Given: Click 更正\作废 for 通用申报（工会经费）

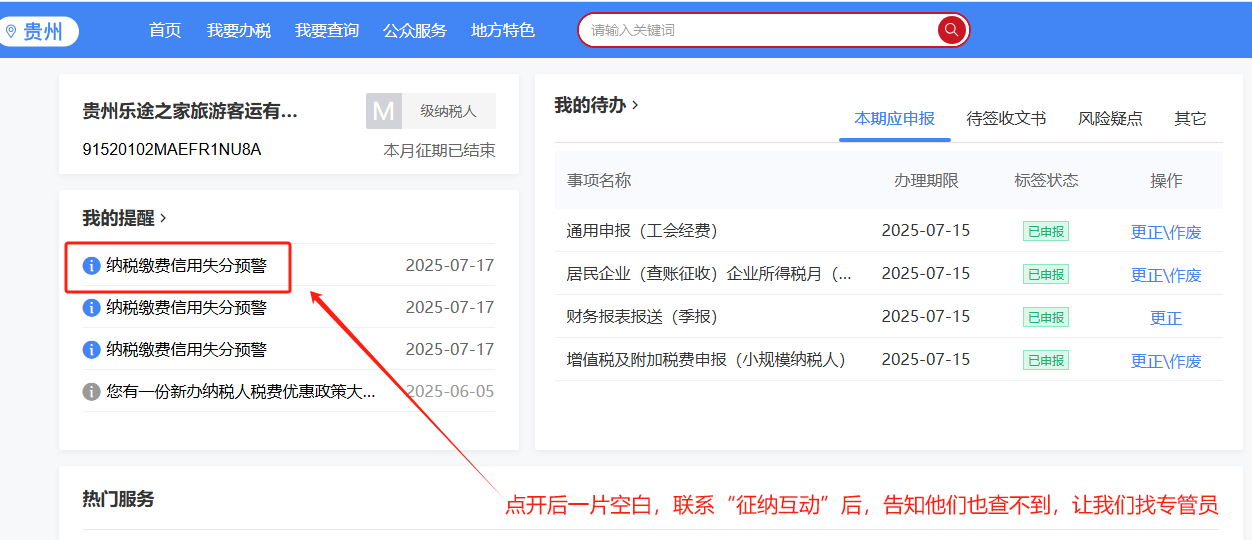Looking at the screenshot, I should click(x=1166, y=232).
